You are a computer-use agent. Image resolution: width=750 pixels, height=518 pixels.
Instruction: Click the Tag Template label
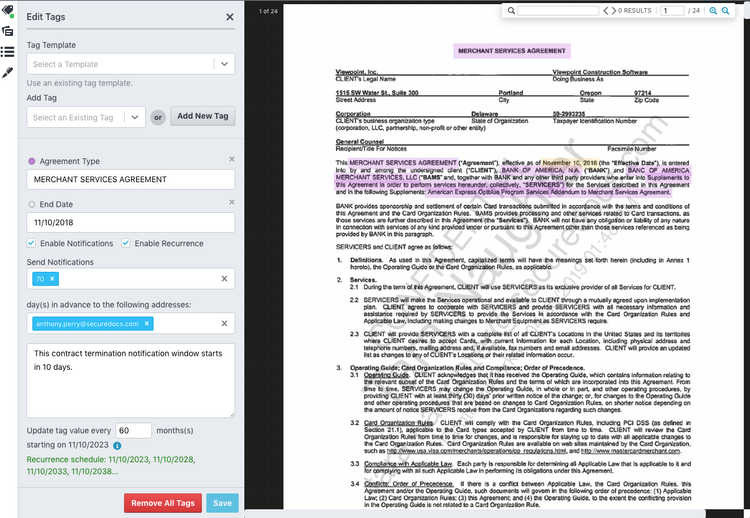51,45
